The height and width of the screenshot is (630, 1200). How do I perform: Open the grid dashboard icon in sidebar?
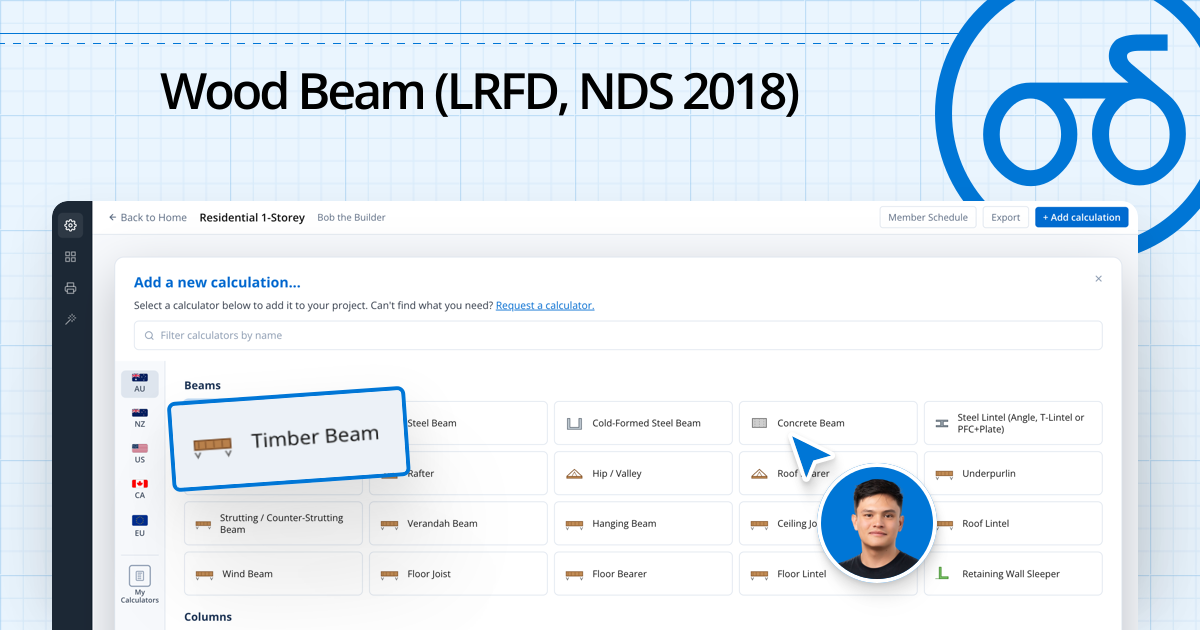coord(70,257)
